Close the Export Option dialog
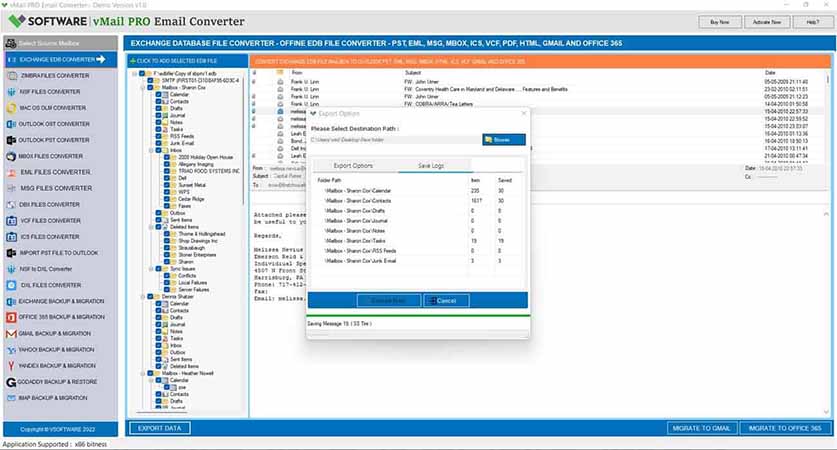Viewport: 837px width, 450px height. [x=524, y=113]
